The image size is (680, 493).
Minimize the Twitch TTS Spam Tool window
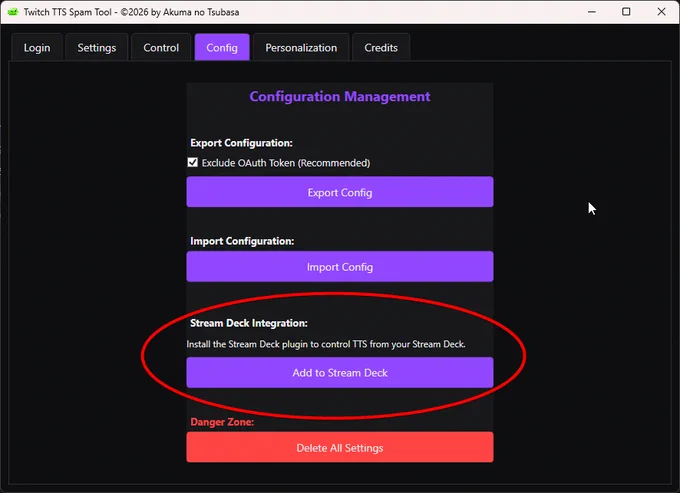(592, 12)
